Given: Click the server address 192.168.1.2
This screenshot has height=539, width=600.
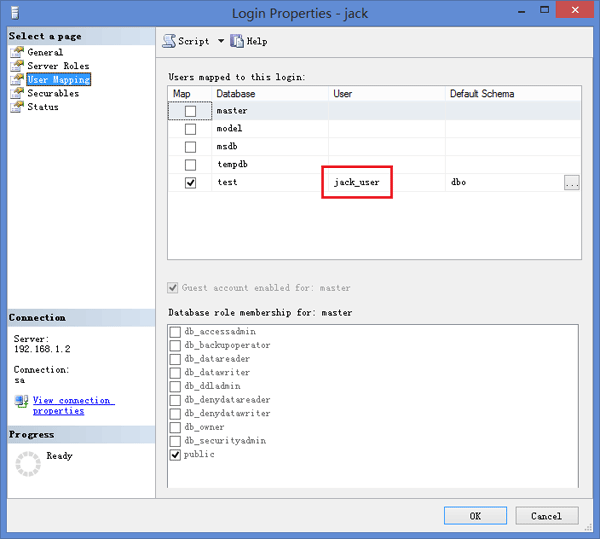Looking at the screenshot, I should coord(42,349).
